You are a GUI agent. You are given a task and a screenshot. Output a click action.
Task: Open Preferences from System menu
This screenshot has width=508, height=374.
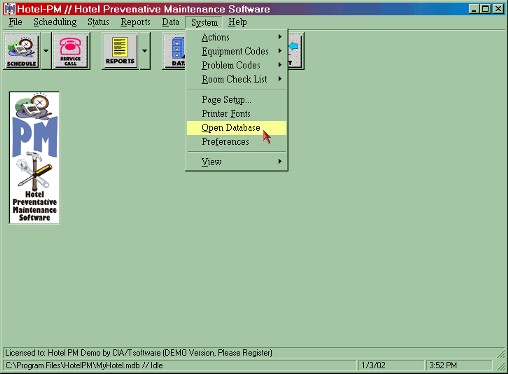click(236, 142)
